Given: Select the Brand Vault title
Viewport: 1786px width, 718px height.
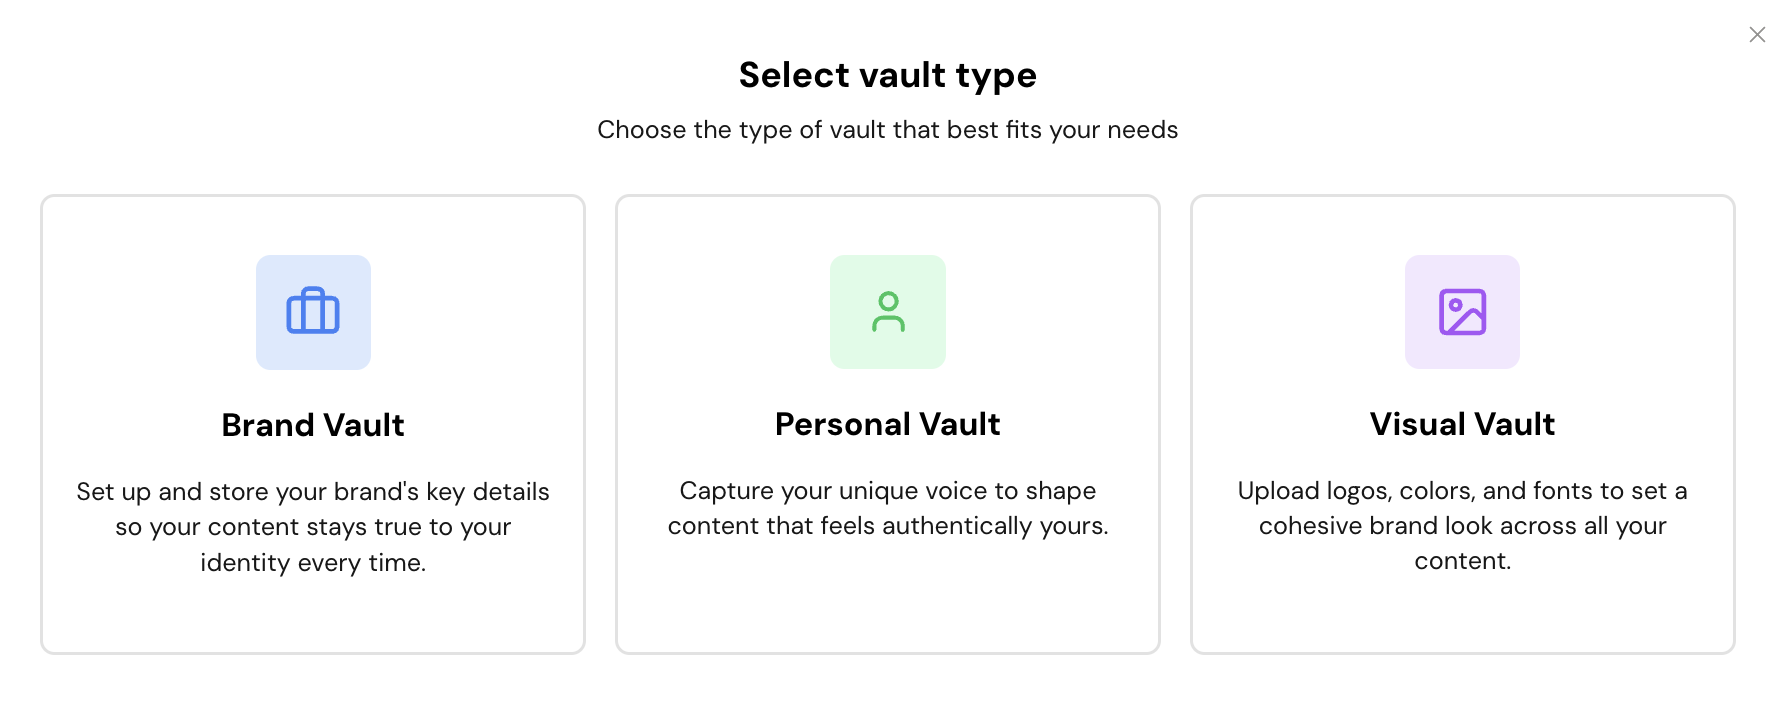Looking at the screenshot, I should coord(313,425).
